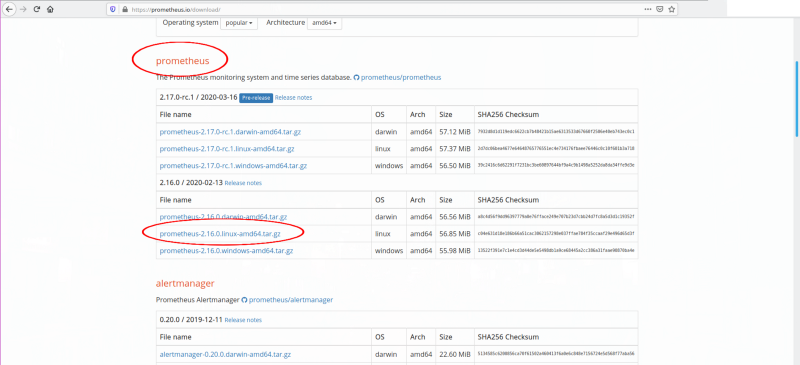The image size is (800, 365).
Task: Go forward to the next page
Action: coord(23,9)
